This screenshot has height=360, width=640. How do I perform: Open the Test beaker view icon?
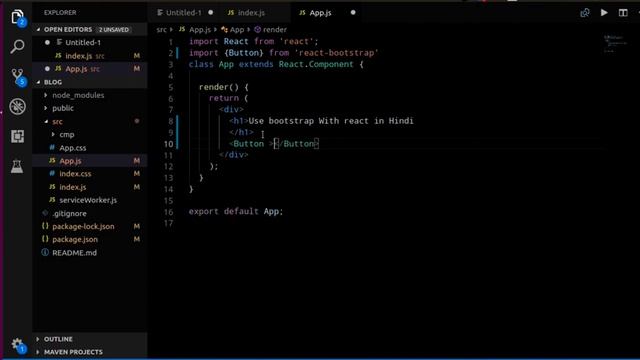[x=17, y=166]
